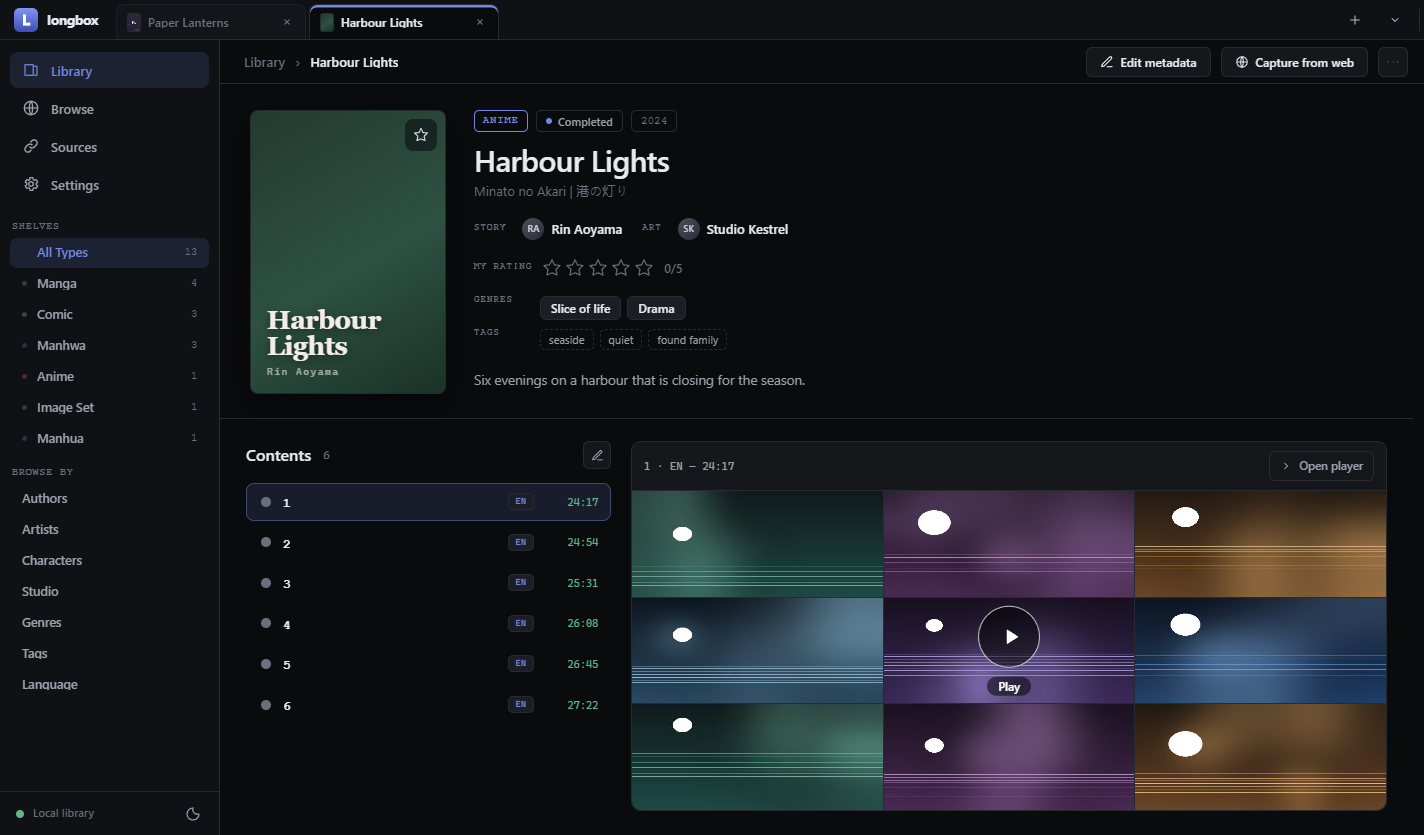Open the Image Set shelf
Viewport: 1424px width, 835px height.
tap(109, 407)
